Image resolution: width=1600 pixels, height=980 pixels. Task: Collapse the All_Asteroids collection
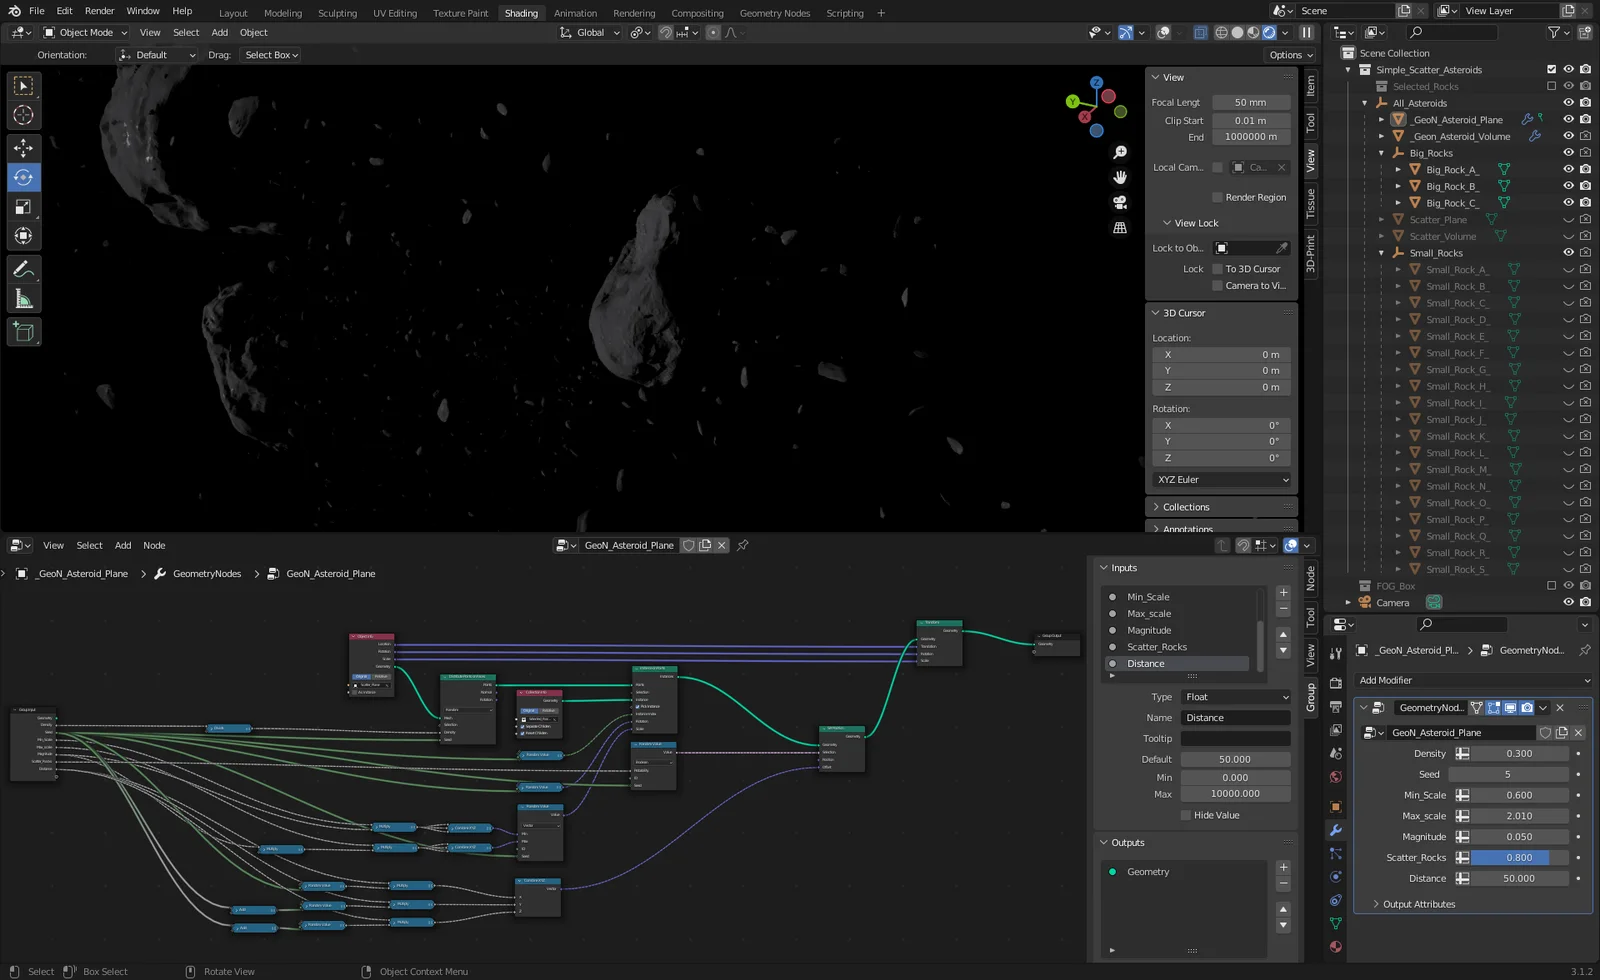click(1364, 102)
